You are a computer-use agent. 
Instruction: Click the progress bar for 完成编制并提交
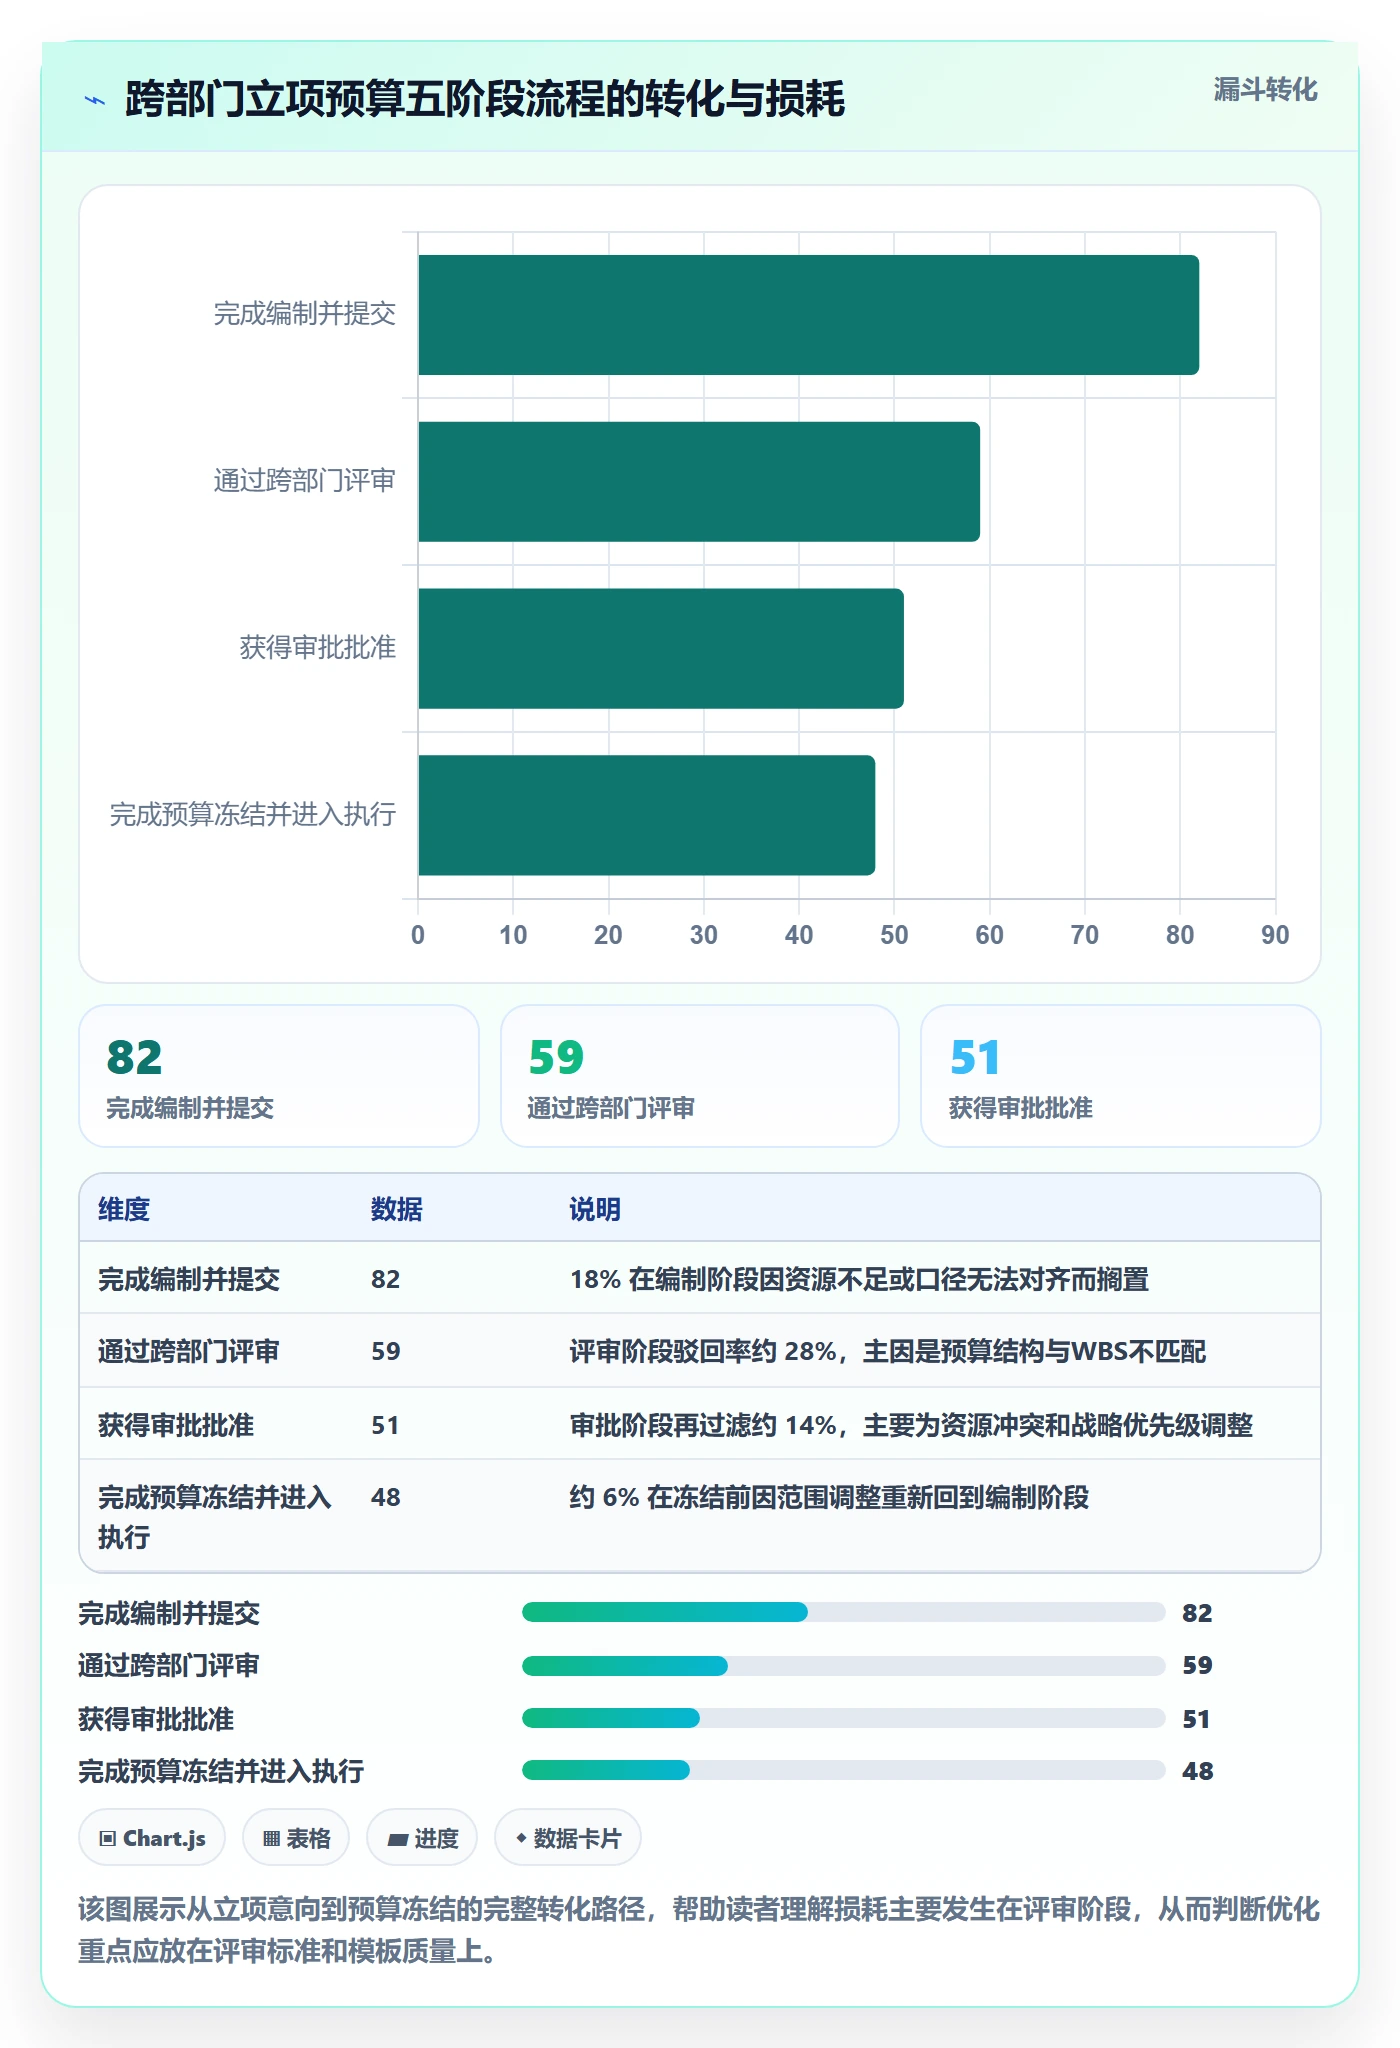pyautogui.click(x=844, y=1612)
